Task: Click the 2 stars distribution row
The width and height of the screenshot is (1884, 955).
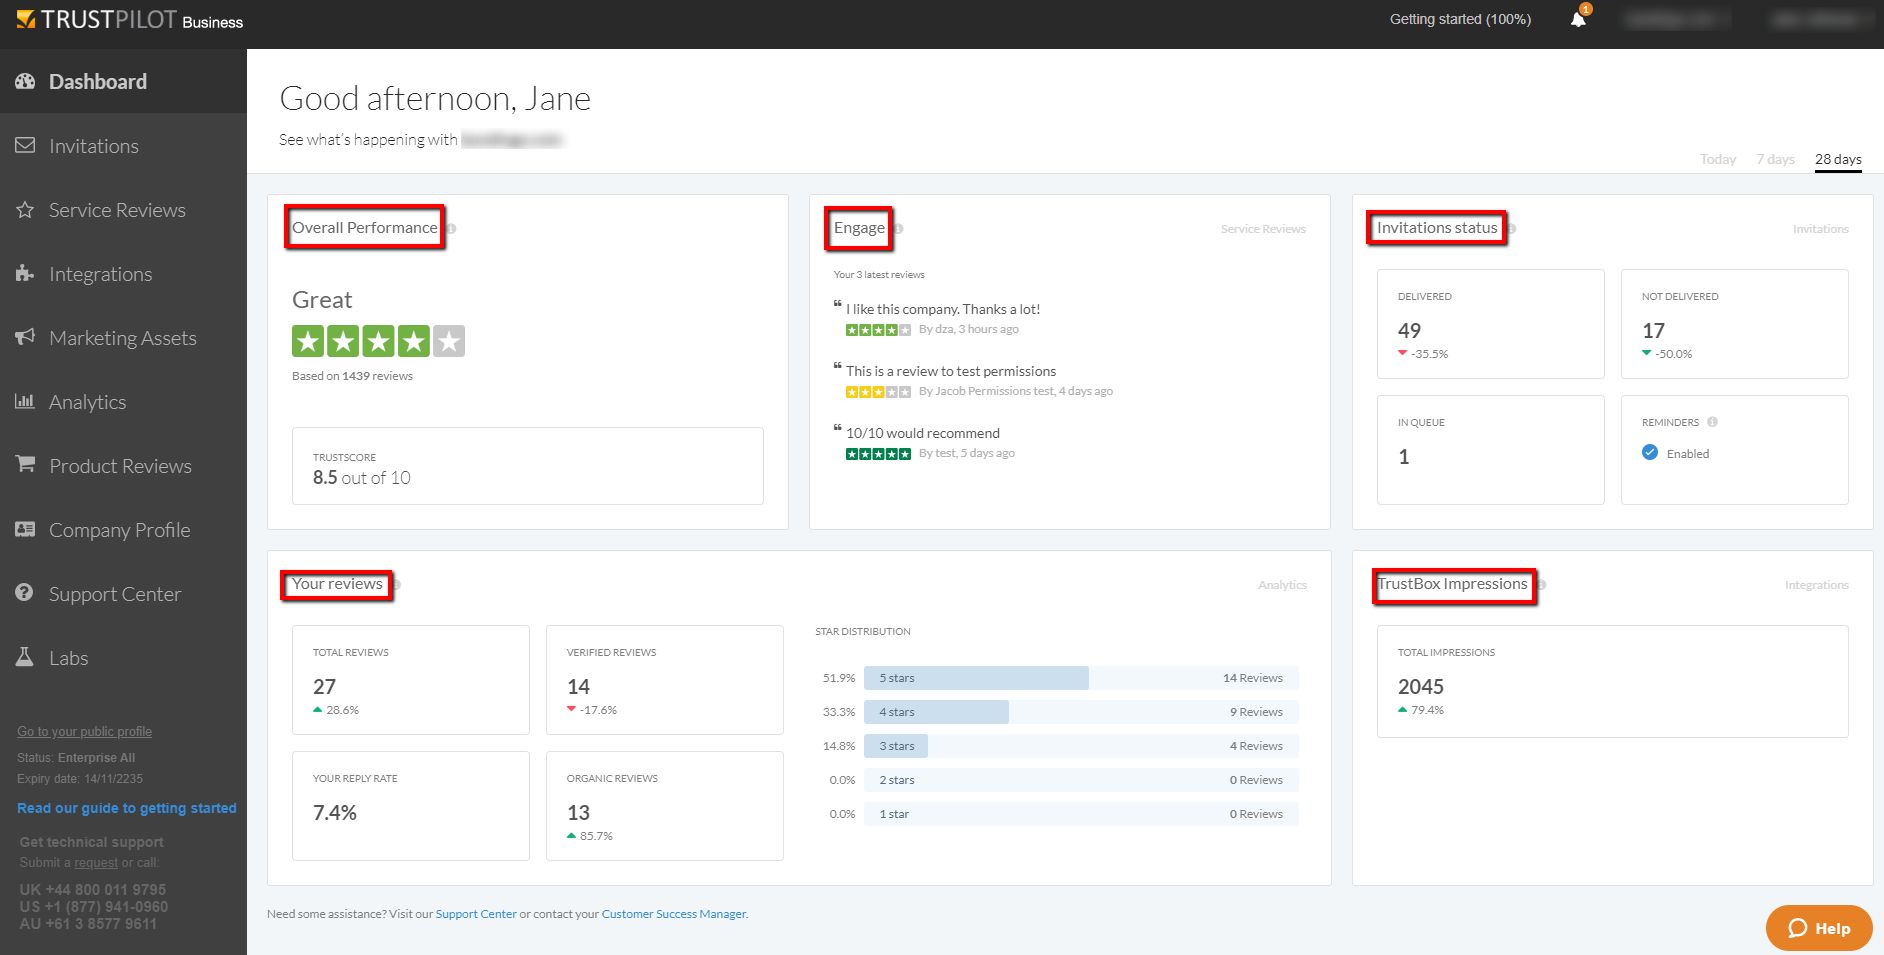Action: pos(1081,780)
